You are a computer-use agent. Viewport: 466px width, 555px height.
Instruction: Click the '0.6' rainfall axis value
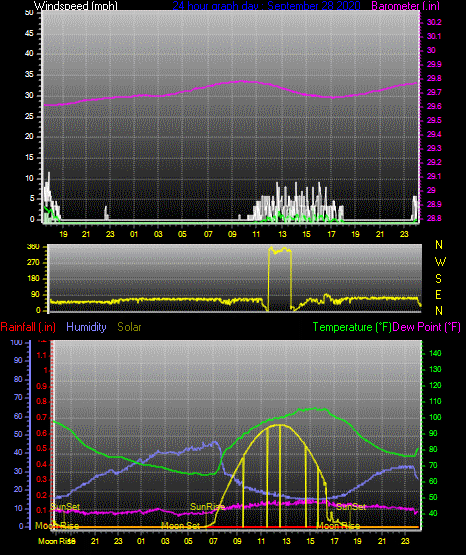click(42, 434)
